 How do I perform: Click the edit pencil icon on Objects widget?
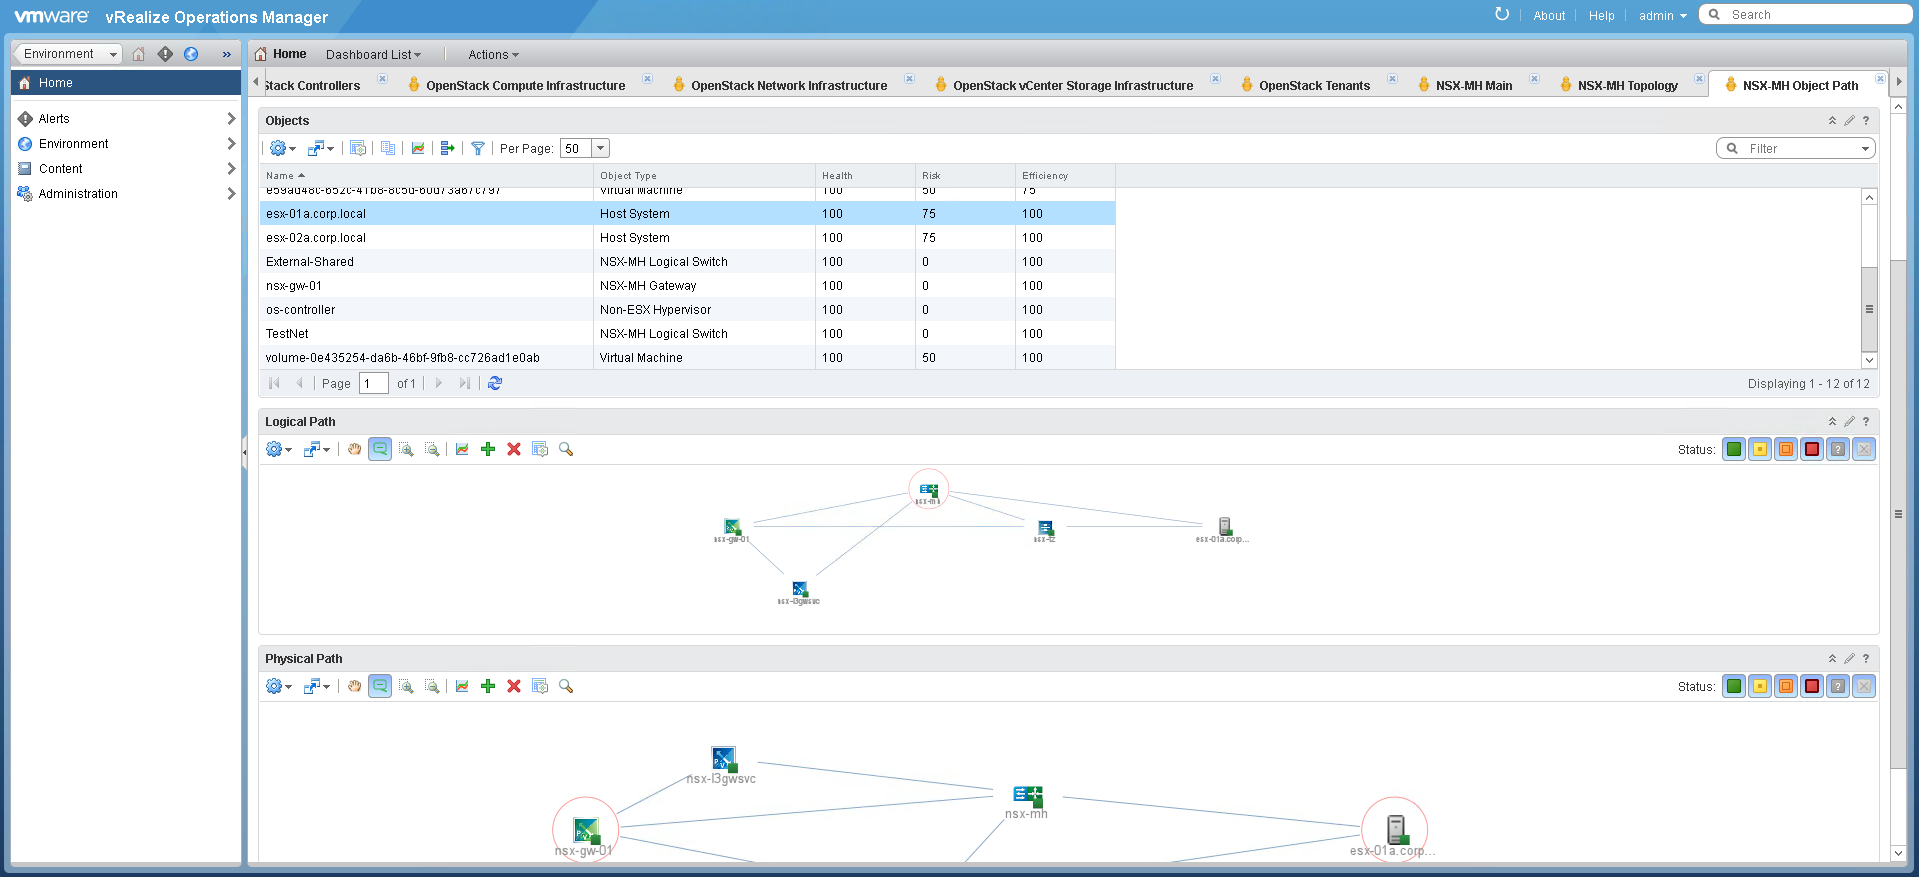[1849, 121]
